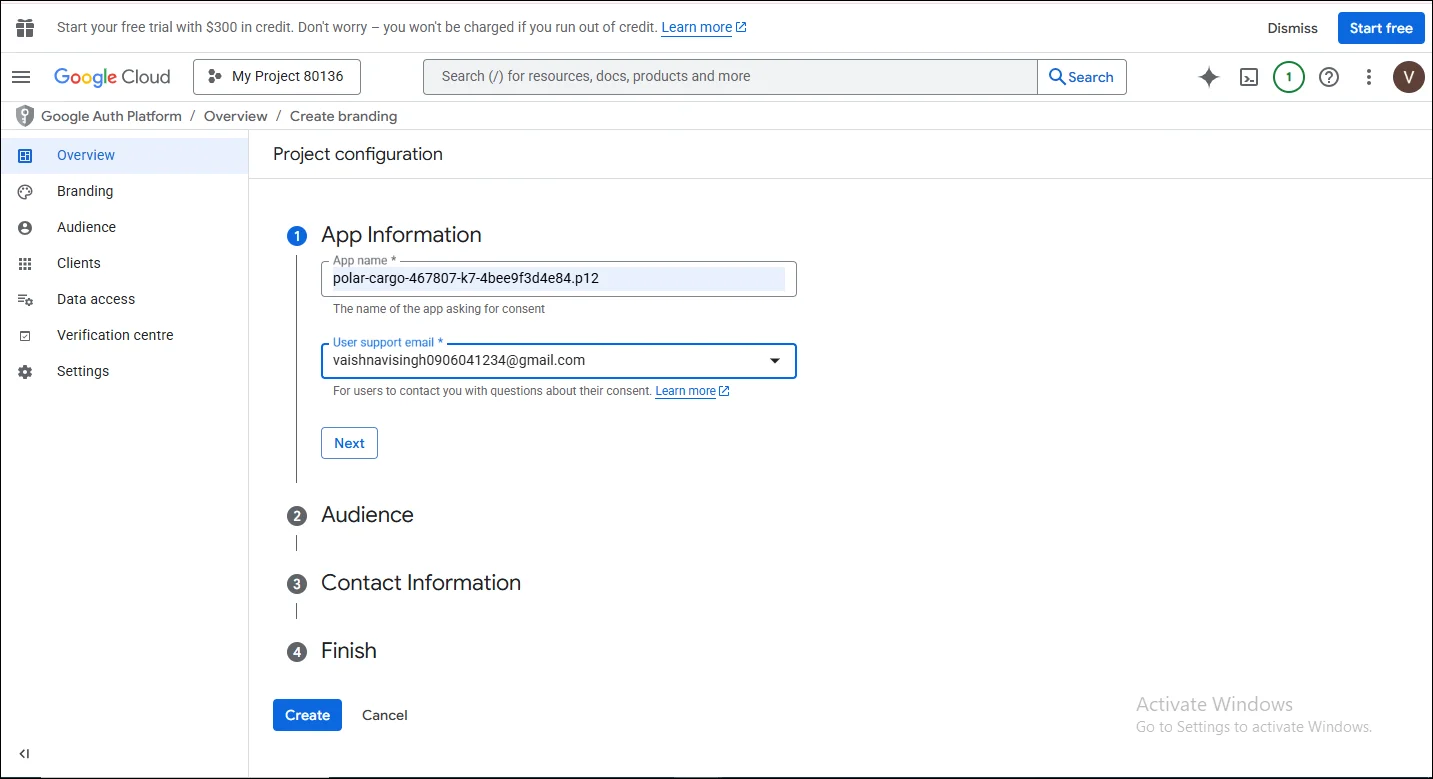The image size is (1433, 779).
Task: Select Overview in the sidebar menu
Action: coord(124,155)
